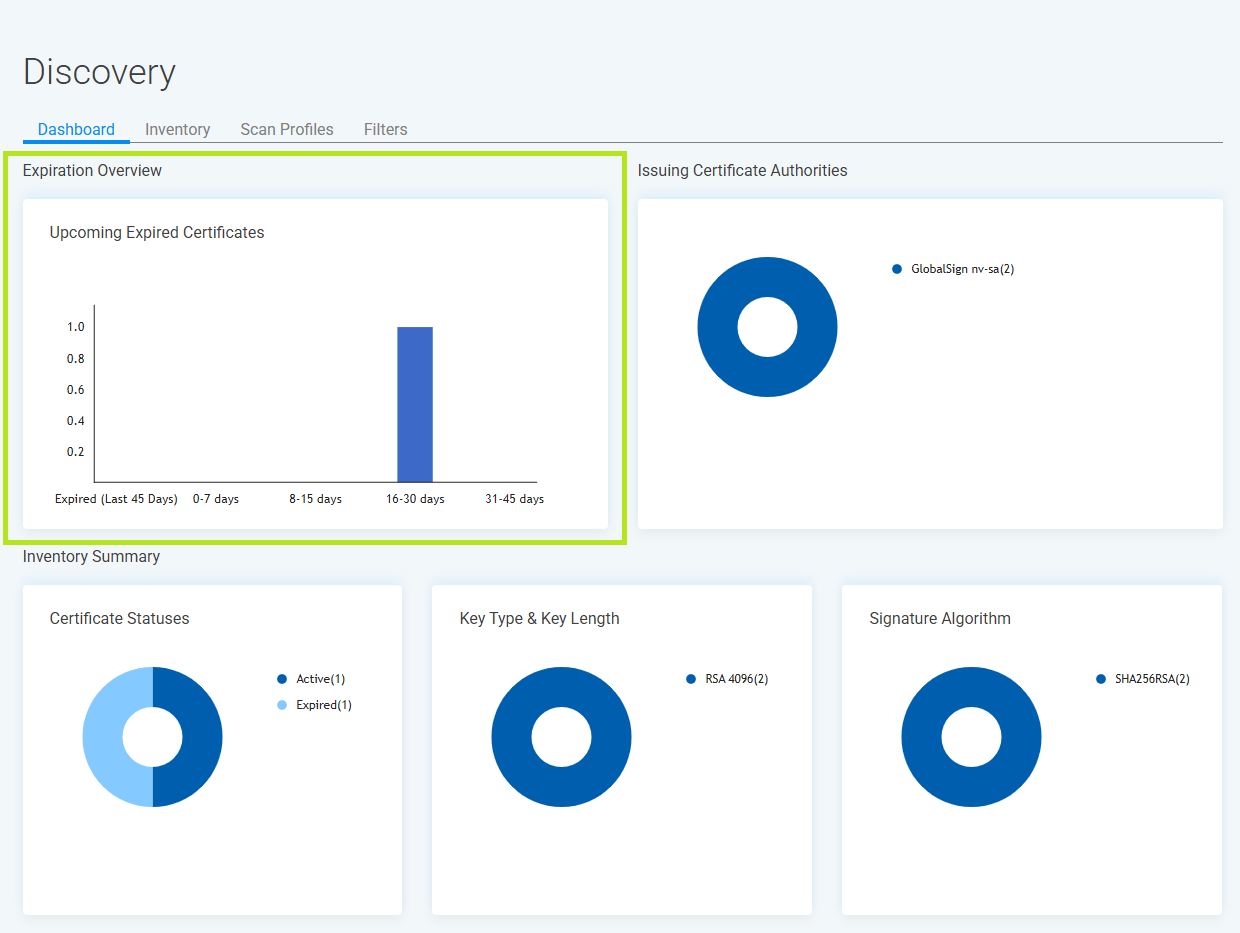Viewport: 1240px width, 933px height.
Task: Click the Expired legend color dot
Action: point(282,705)
